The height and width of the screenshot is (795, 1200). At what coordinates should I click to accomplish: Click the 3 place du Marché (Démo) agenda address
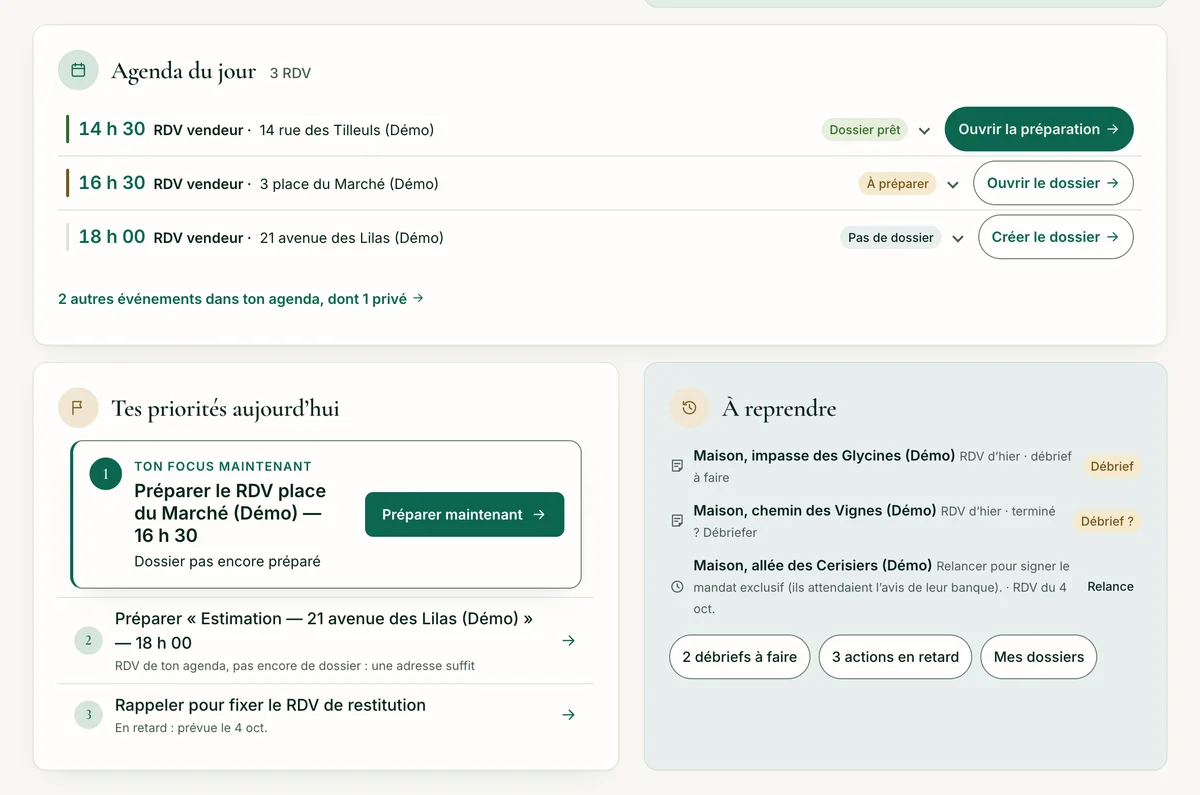pos(349,184)
